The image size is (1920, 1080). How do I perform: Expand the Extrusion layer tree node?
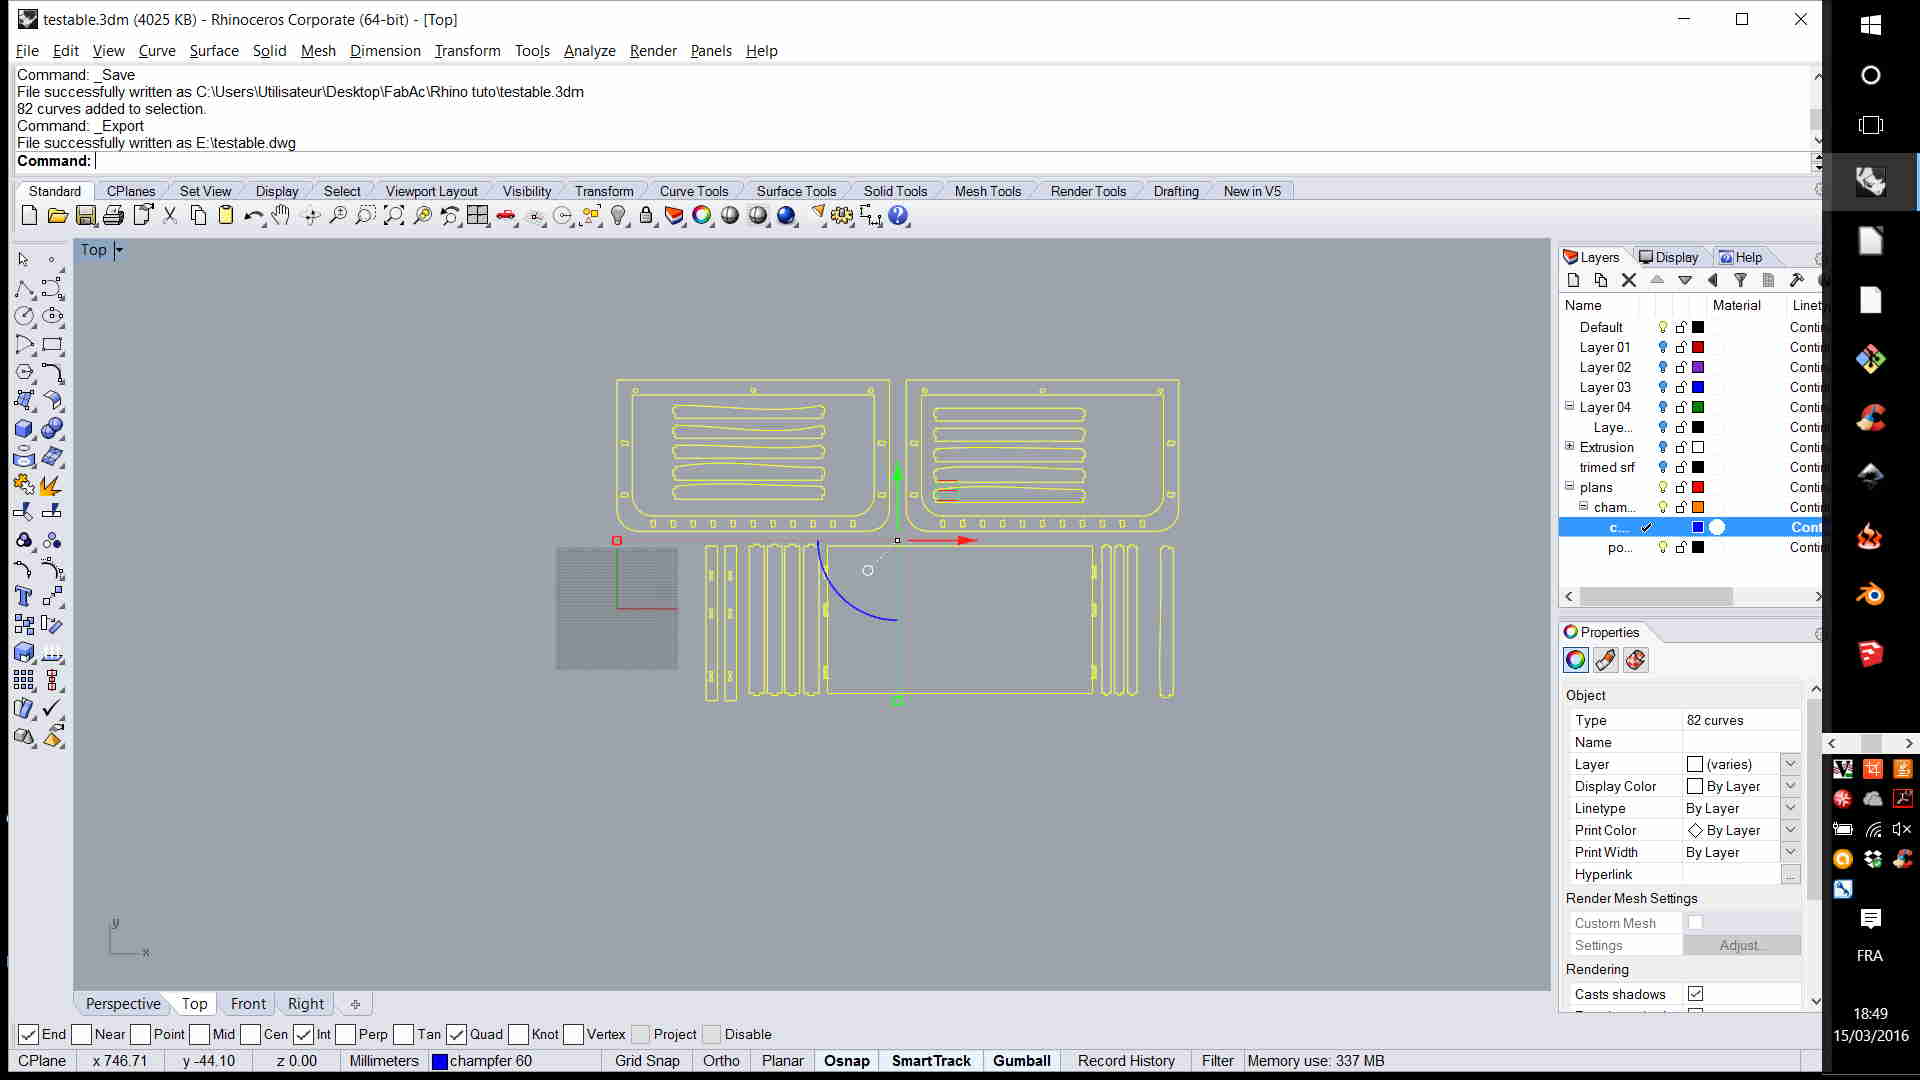point(1569,447)
